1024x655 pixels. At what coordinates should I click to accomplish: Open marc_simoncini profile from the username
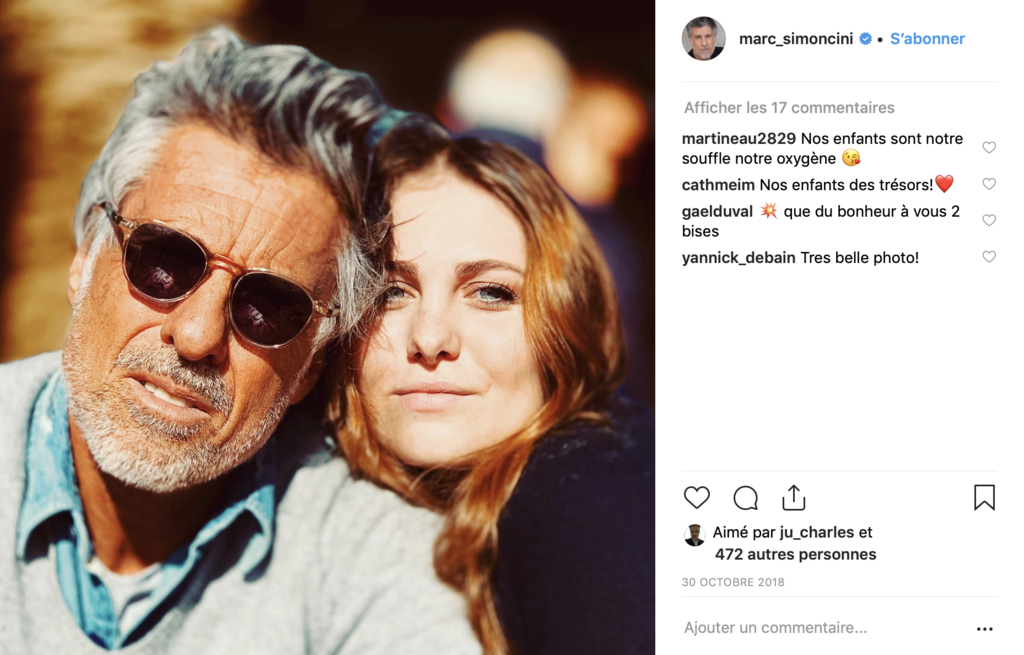[796, 39]
